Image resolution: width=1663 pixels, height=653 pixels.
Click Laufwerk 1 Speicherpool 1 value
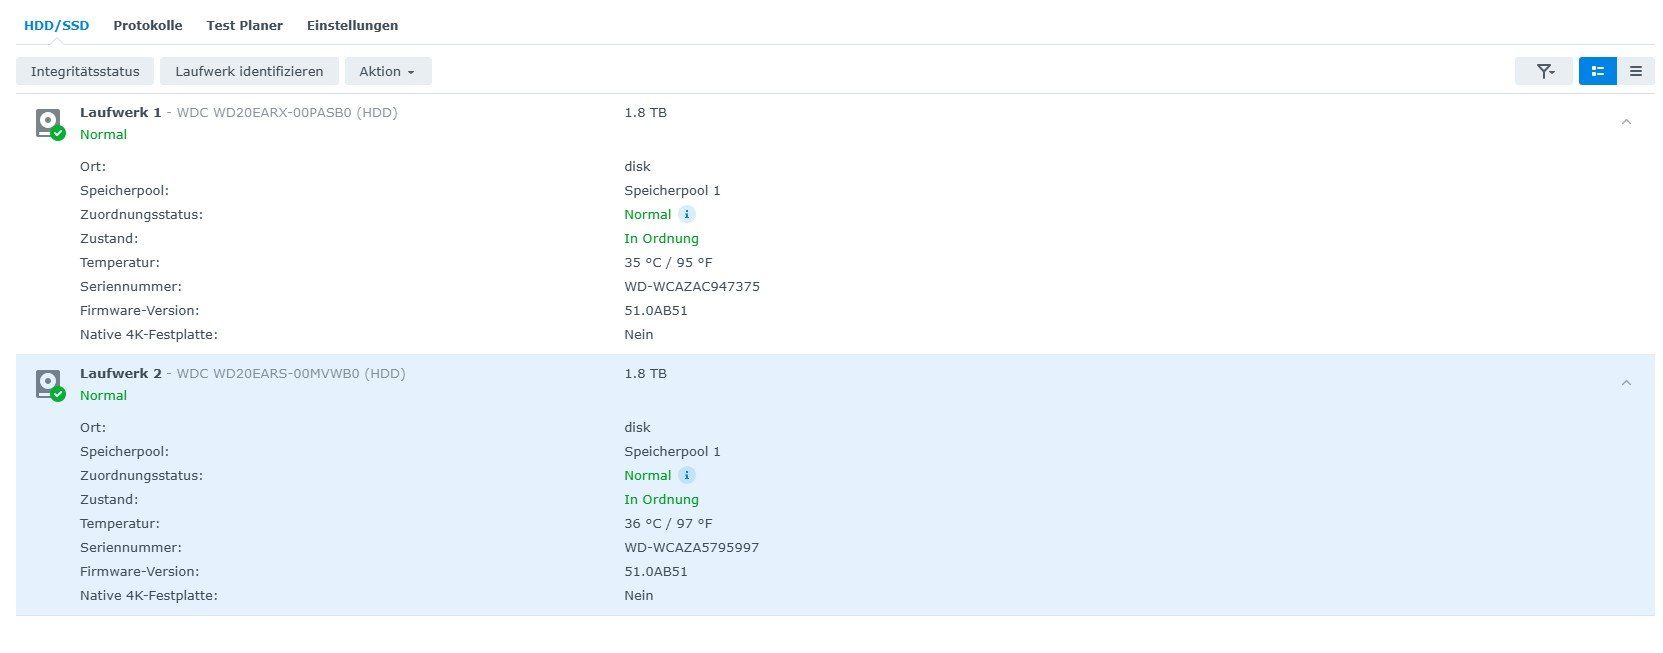pyautogui.click(x=672, y=190)
